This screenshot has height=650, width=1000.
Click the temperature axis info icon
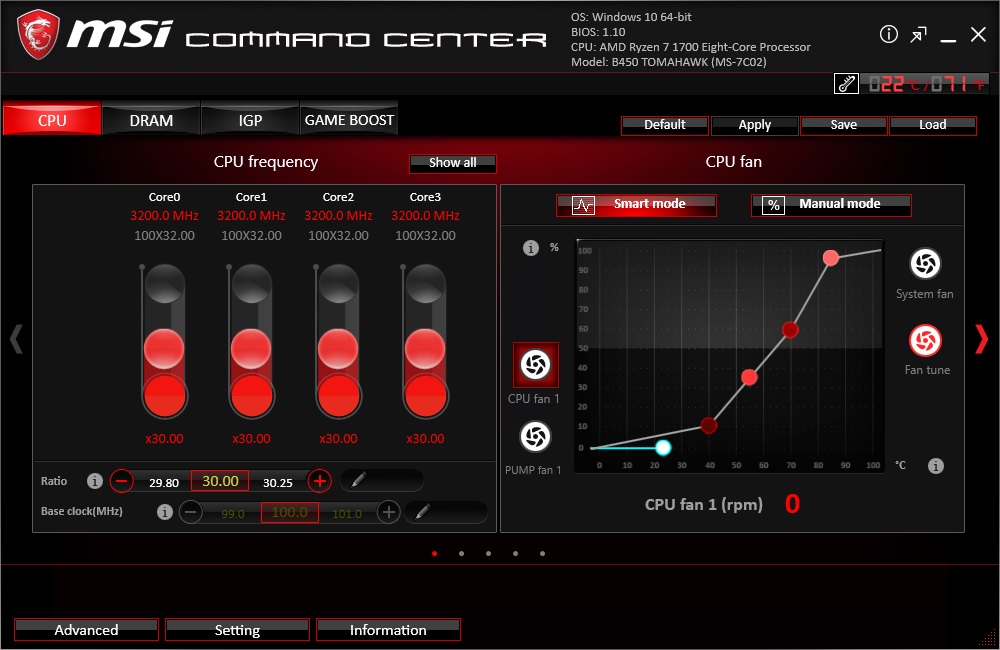pyautogui.click(x=936, y=466)
